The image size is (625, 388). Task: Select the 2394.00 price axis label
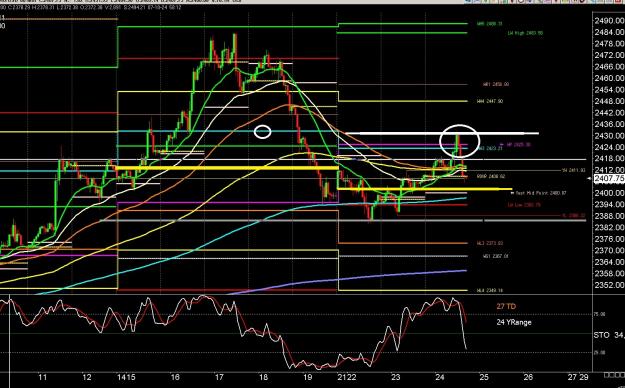point(609,205)
